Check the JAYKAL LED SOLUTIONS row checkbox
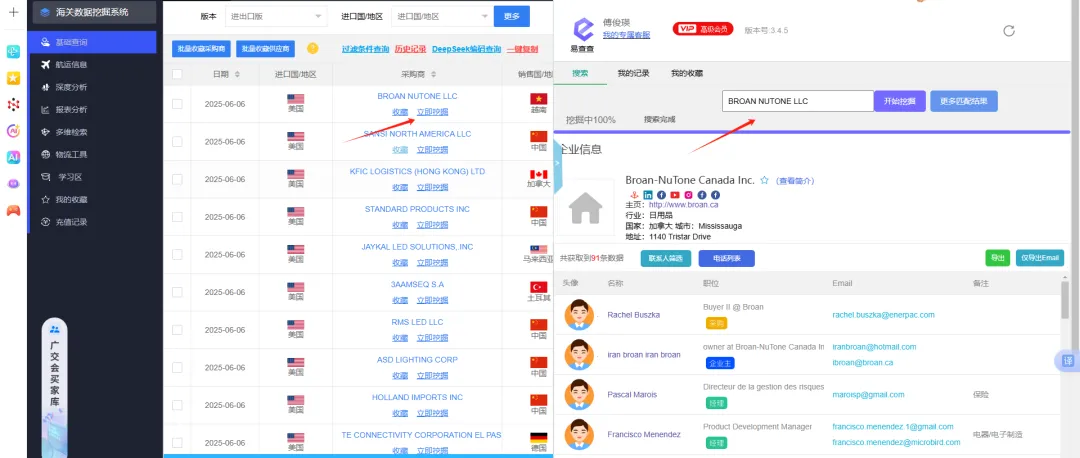 click(177, 254)
